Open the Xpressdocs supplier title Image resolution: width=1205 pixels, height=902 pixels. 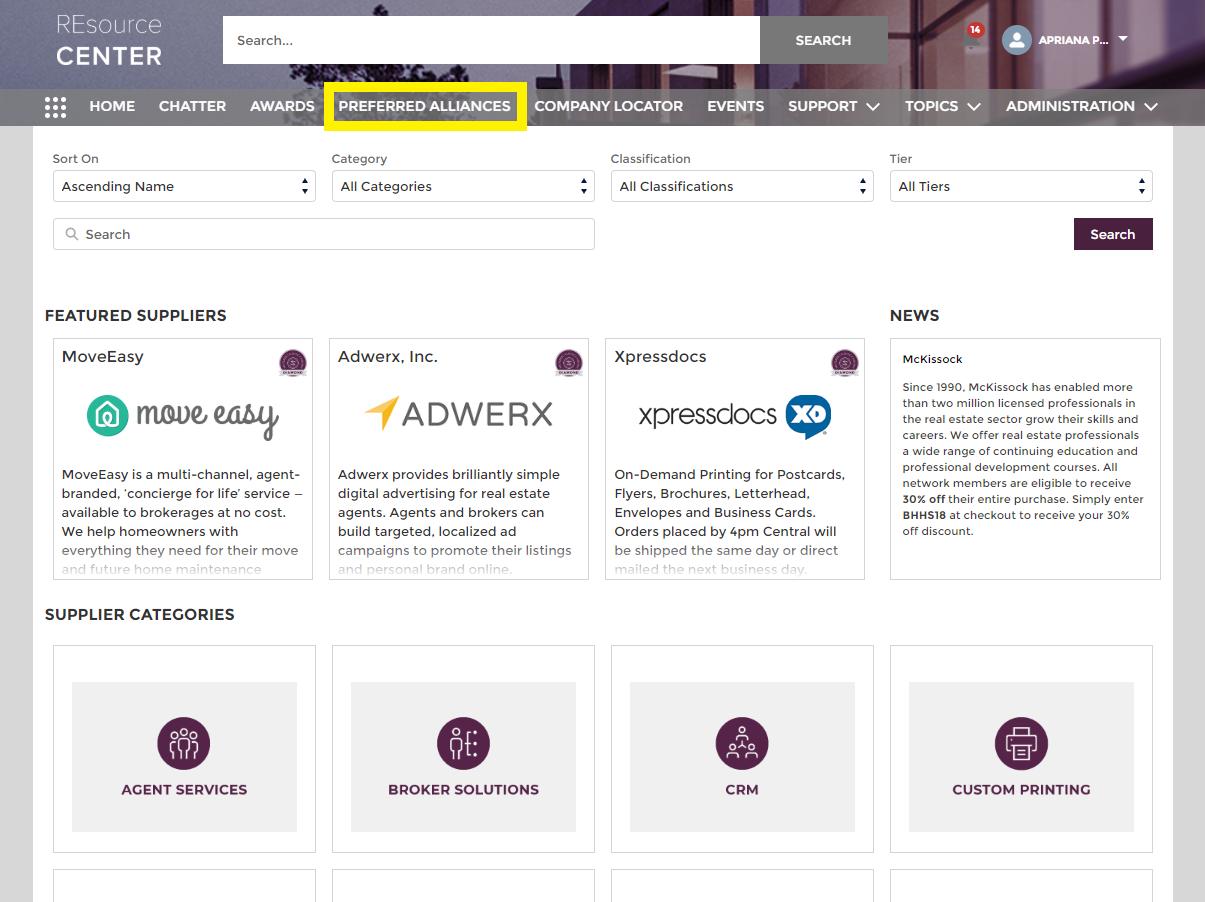[x=660, y=356]
